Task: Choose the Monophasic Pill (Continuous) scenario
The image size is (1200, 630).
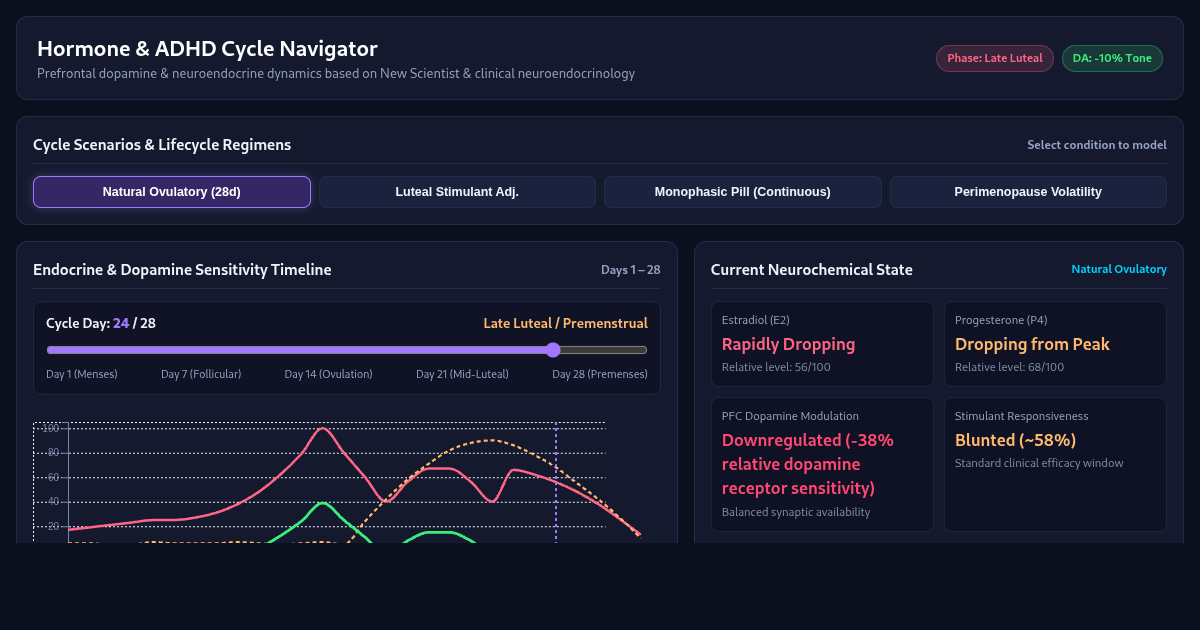Action: tap(743, 192)
